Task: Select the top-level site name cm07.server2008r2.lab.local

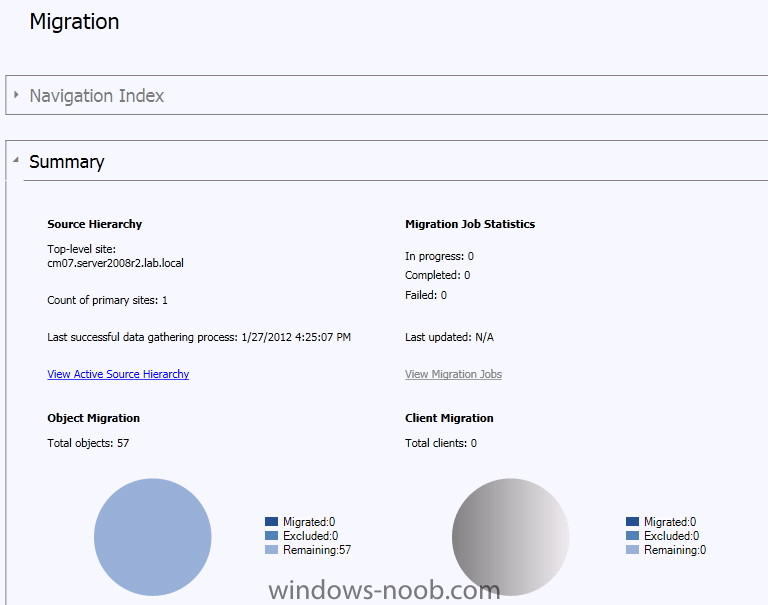Action: pyautogui.click(x=116, y=263)
